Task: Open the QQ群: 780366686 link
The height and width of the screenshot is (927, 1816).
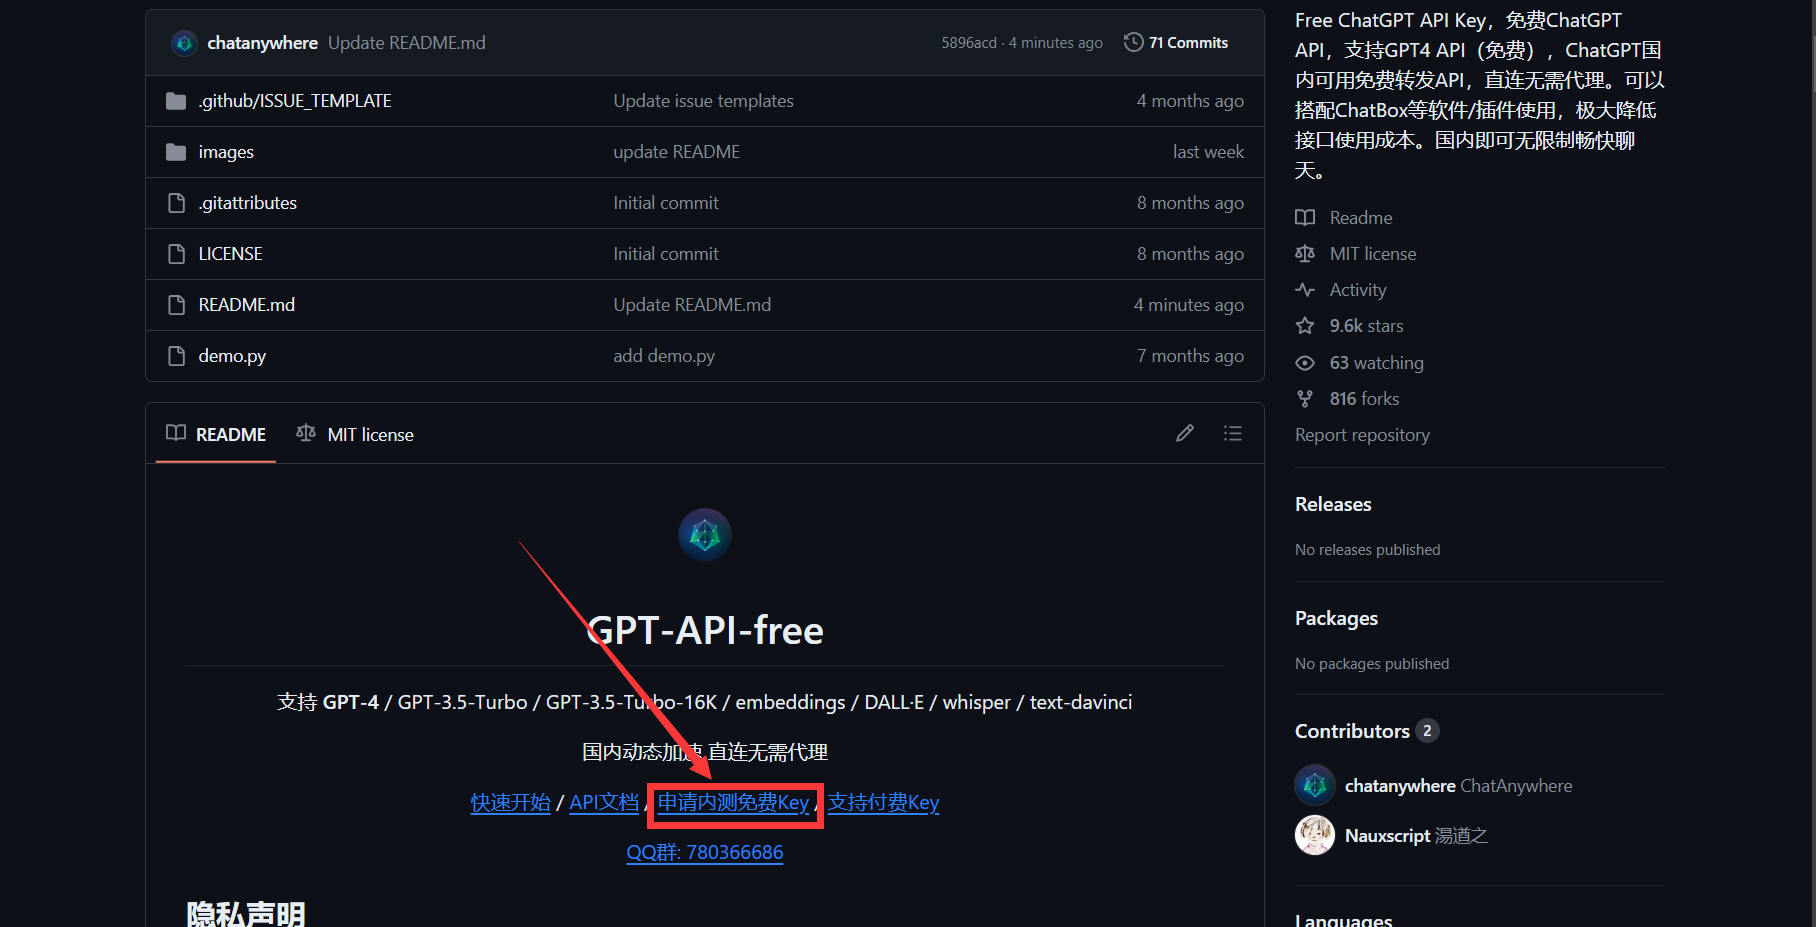Action: [705, 853]
